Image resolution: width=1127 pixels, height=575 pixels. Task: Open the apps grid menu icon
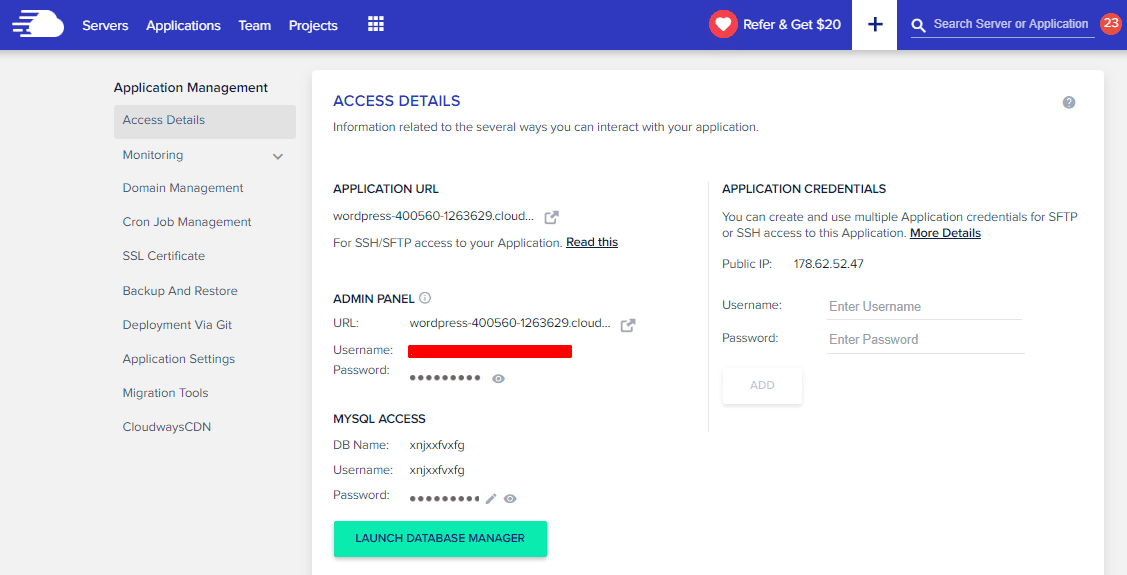[376, 24]
